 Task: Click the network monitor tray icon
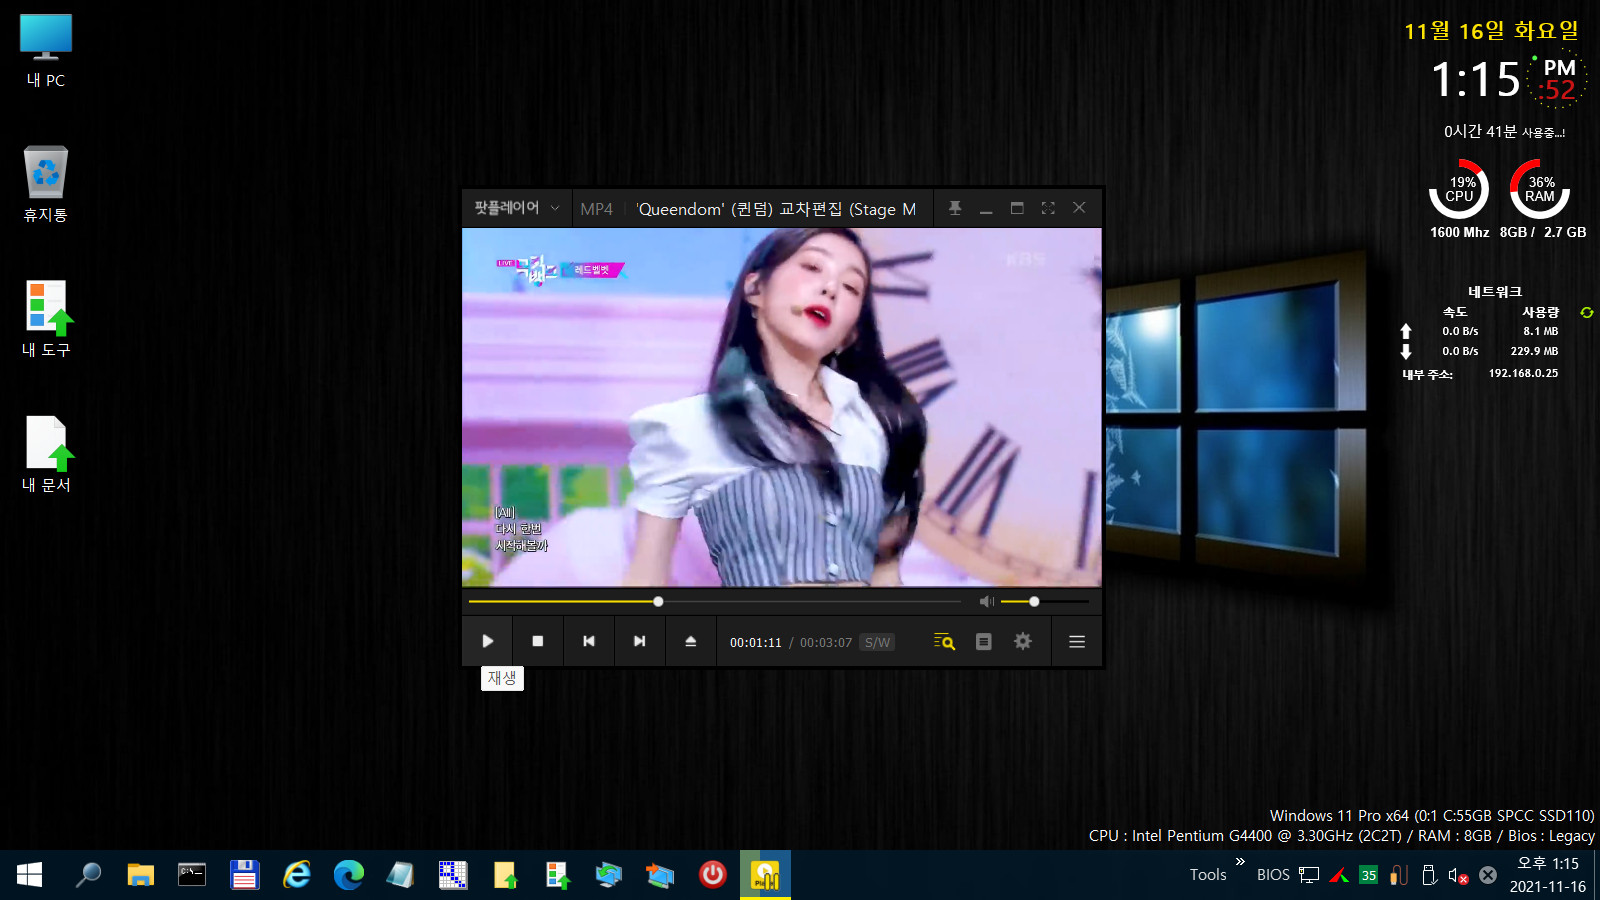click(x=1309, y=875)
